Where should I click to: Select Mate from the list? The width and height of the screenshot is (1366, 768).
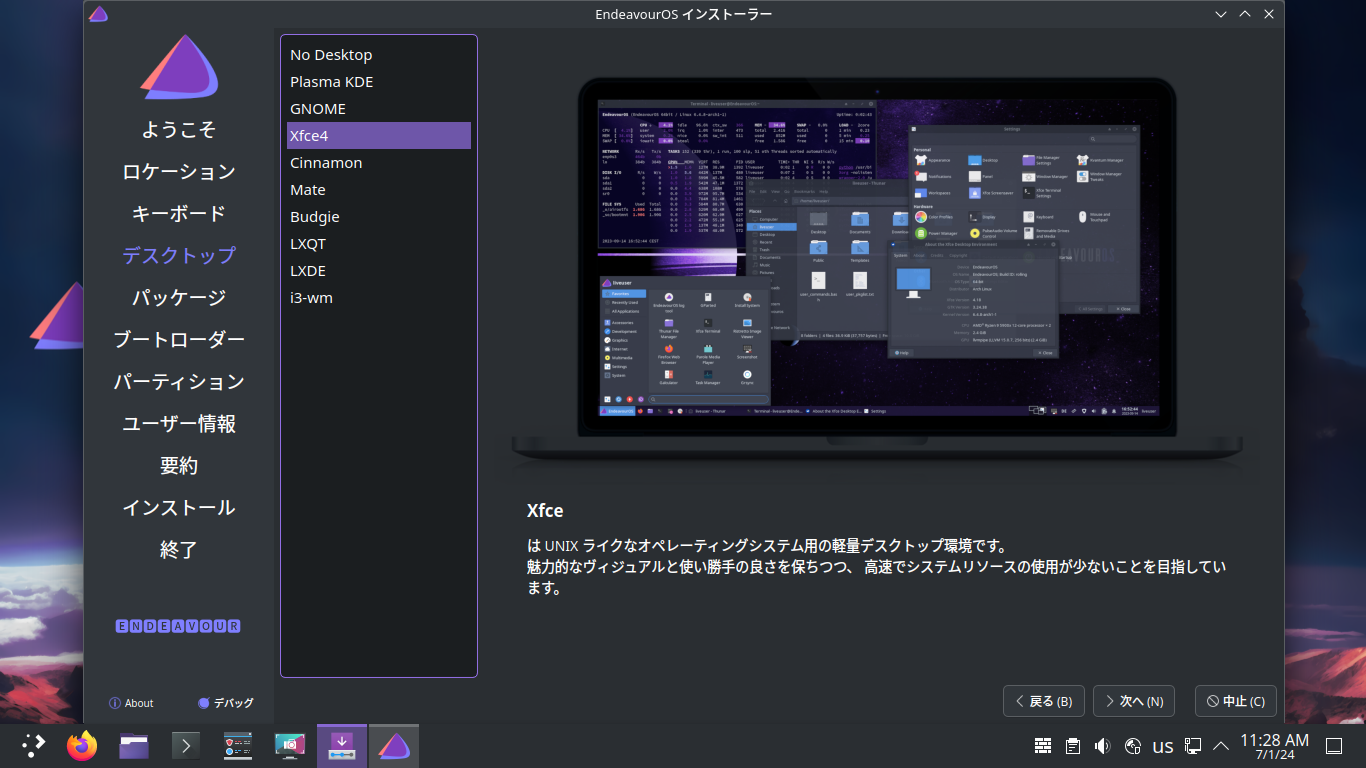(x=379, y=190)
